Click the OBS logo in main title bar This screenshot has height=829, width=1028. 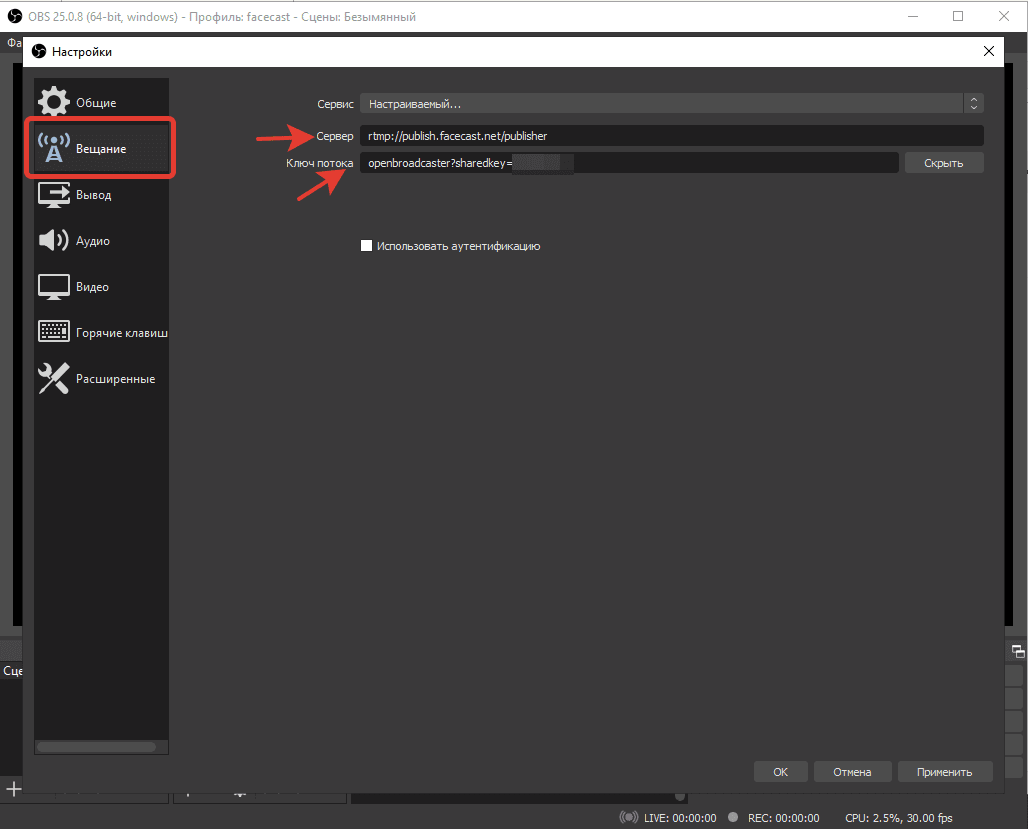click(x=14, y=16)
